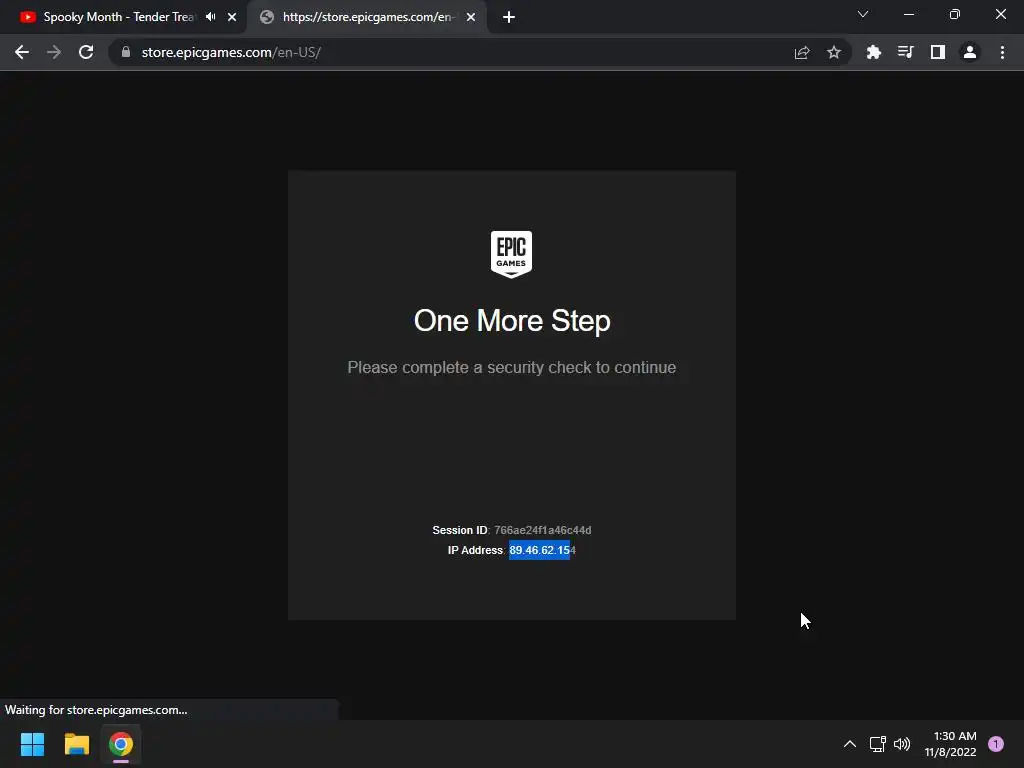The height and width of the screenshot is (768, 1024).
Task: Select the Session ID value 766ae24f1a46c44d
Action: [543, 530]
